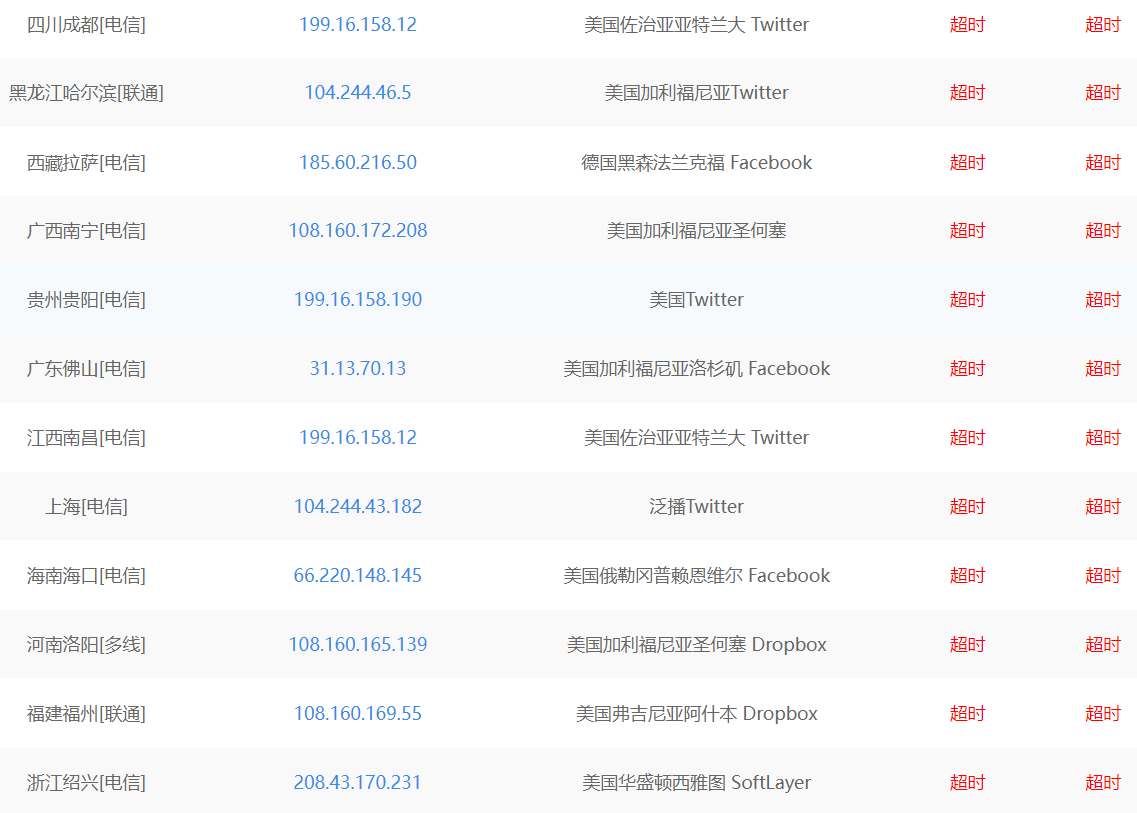Image resolution: width=1137 pixels, height=813 pixels.
Task: Select the 江西南昌[电信] node cell
Action: pos(86,437)
